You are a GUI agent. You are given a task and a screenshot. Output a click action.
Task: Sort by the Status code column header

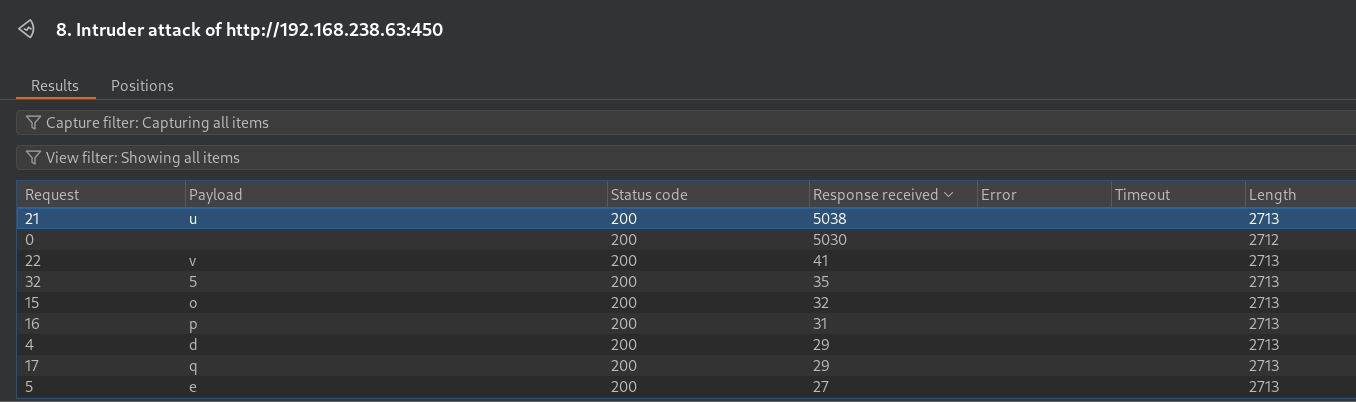tap(708, 195)
